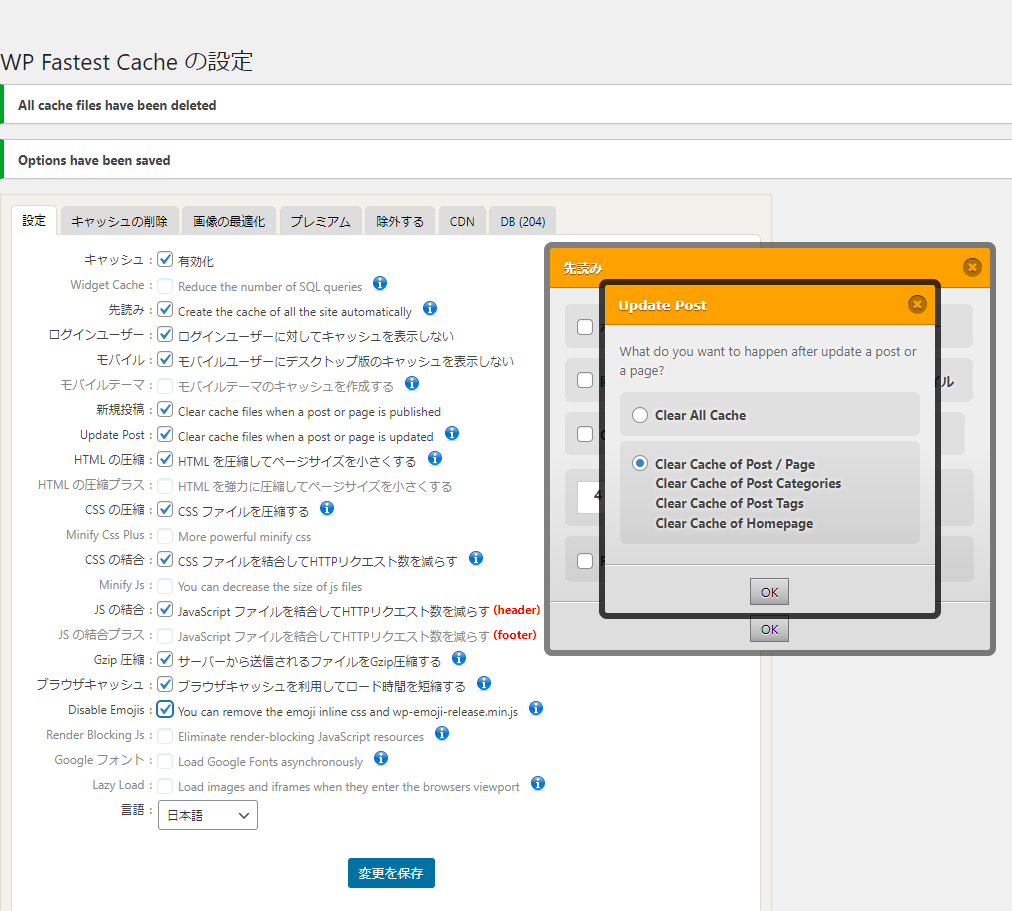Tick second checkbox in 先読み dialog
The width and height of the screenshot is (1012, 911).
[x=585, y=380]
